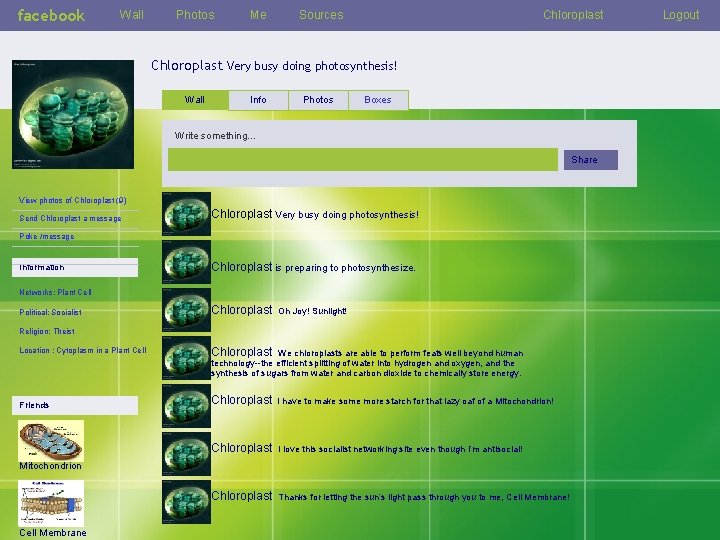
Task: Click the Share button
Action: pos(591,160)
